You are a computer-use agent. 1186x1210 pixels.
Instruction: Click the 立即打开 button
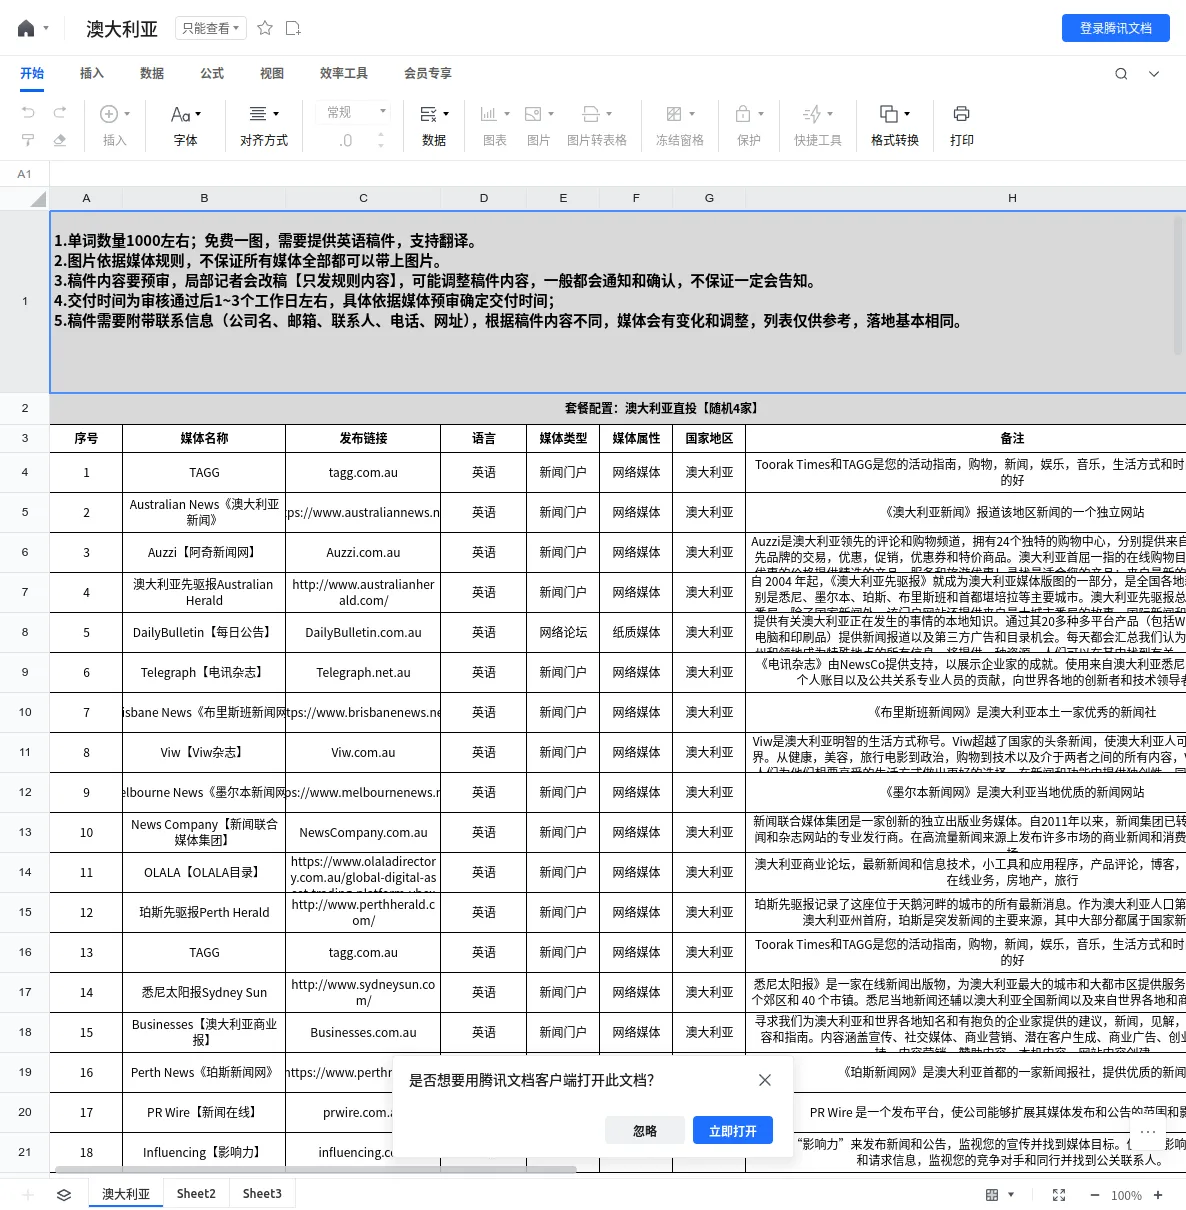(733, 1131)
